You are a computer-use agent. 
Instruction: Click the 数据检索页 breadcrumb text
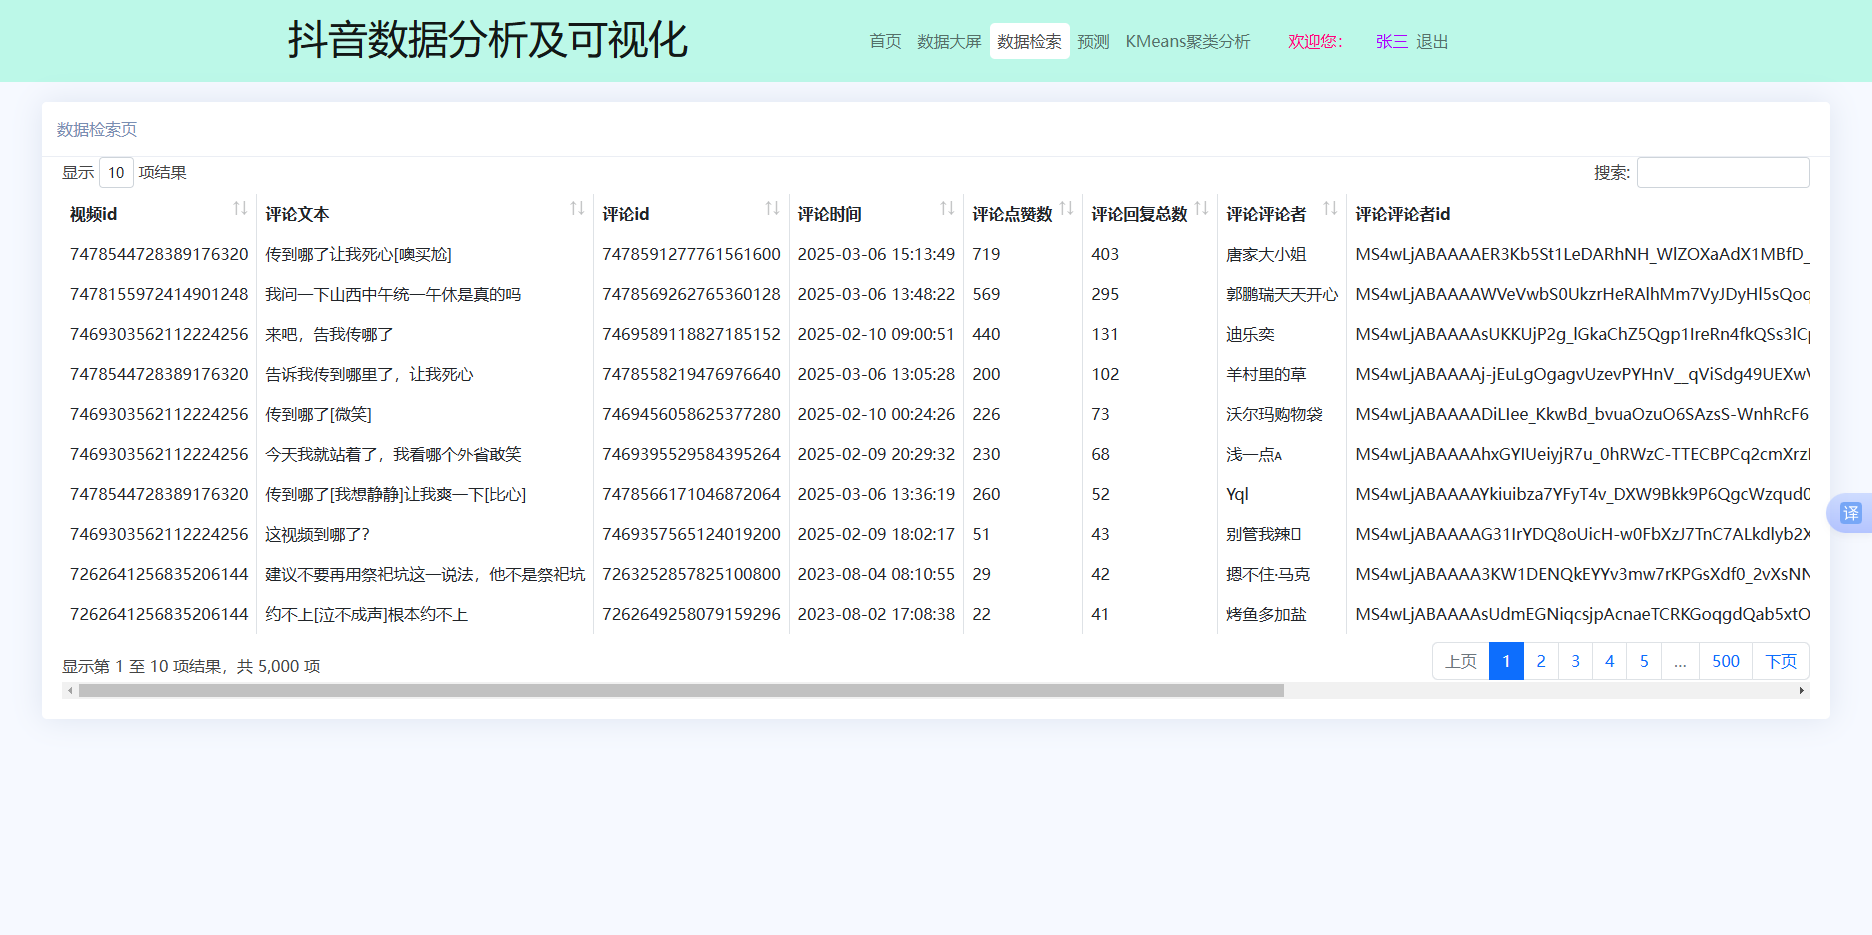97,129
